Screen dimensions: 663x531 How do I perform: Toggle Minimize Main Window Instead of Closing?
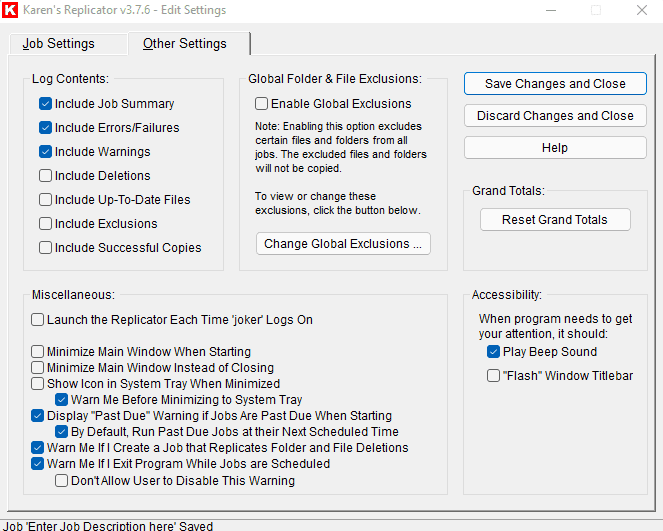37,368
